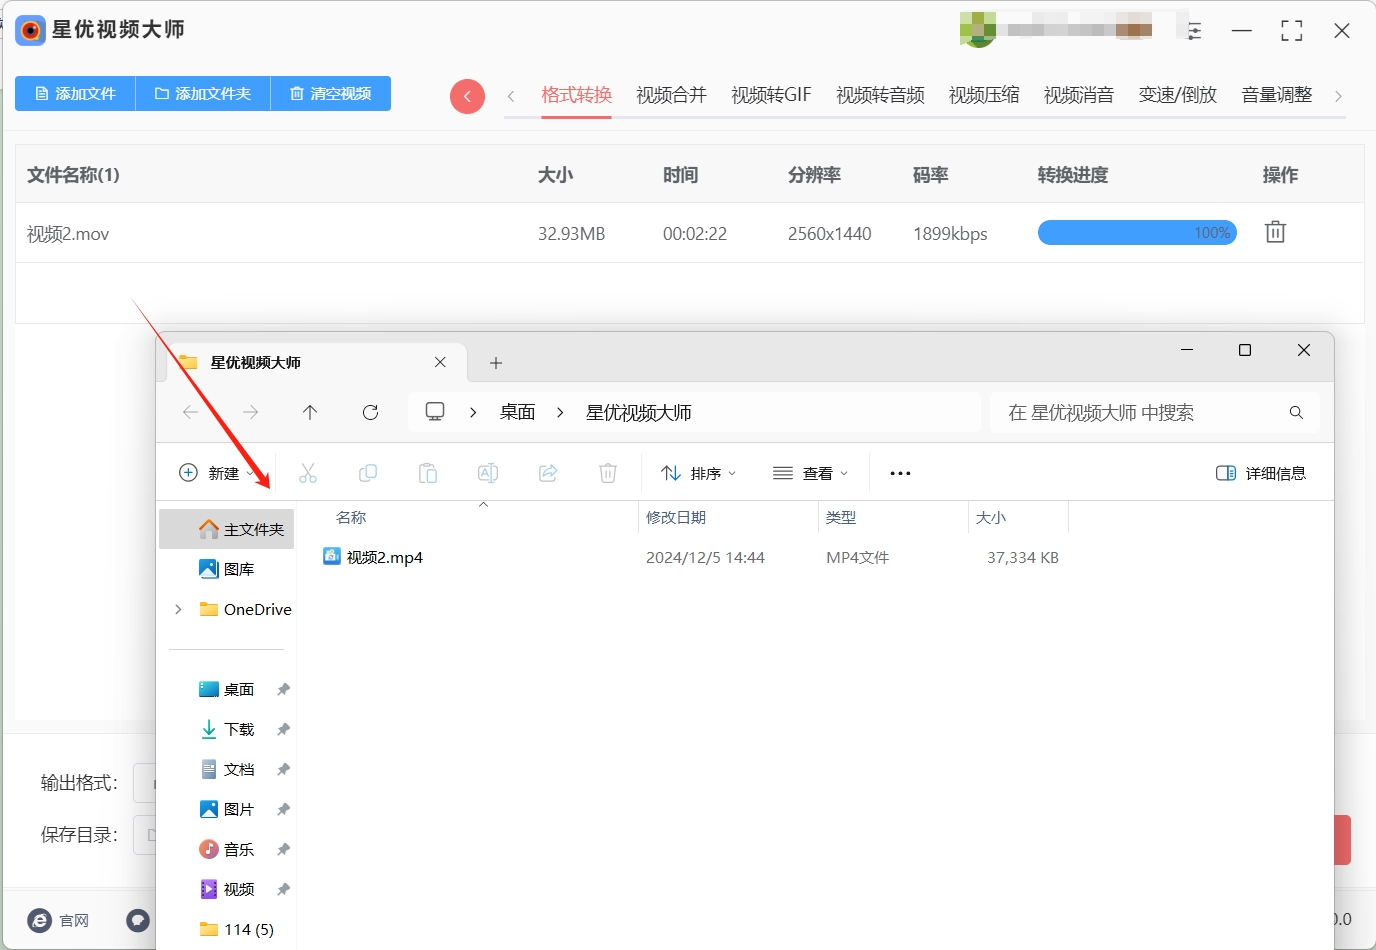Open the pinned 文档 folder
This screenshot has width=1376, height=950.
[x=227, y=769]
